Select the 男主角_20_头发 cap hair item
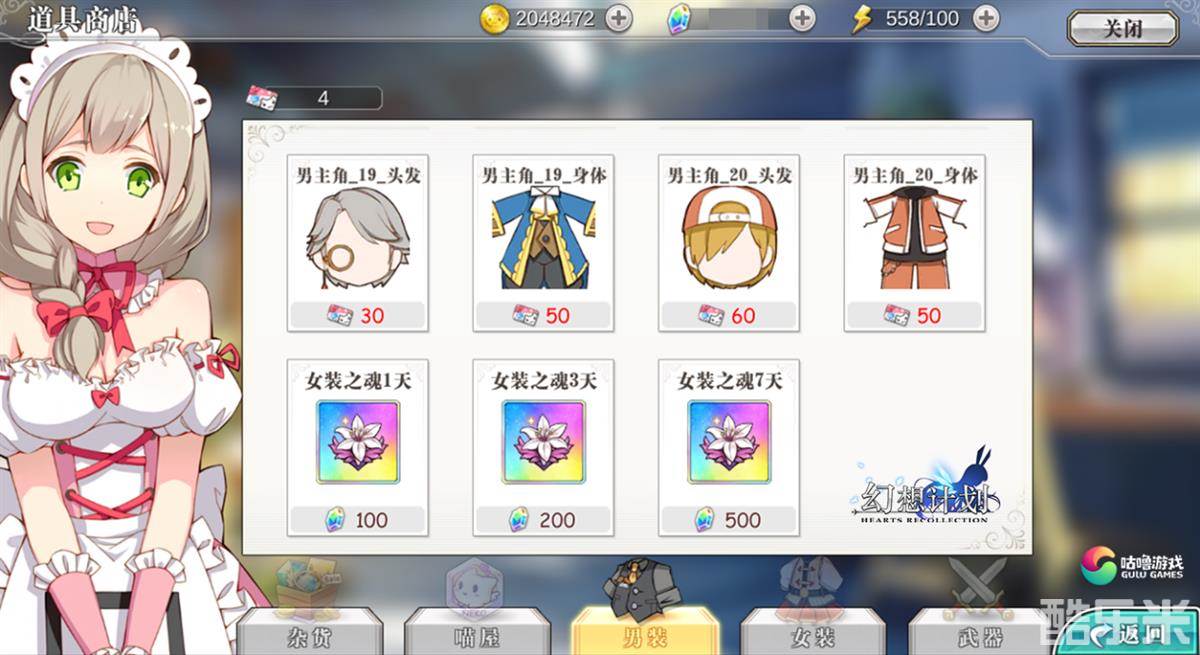Screen dimensions: 1200x655 point(728,243)
